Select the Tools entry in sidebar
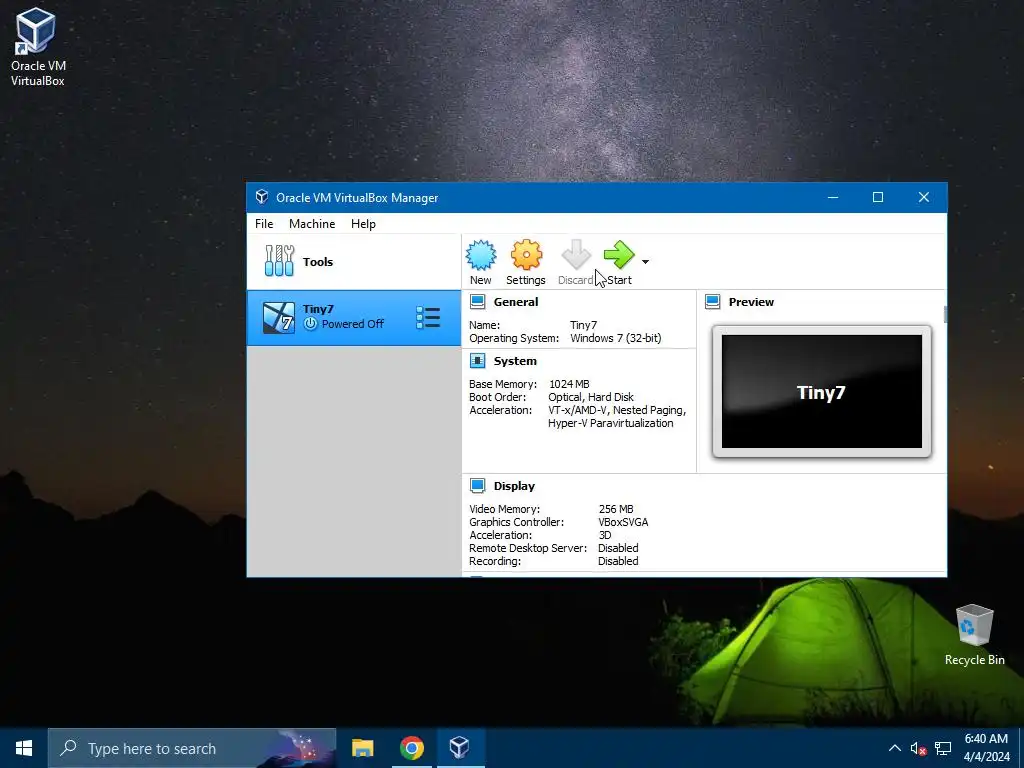 tap(353, 262)
